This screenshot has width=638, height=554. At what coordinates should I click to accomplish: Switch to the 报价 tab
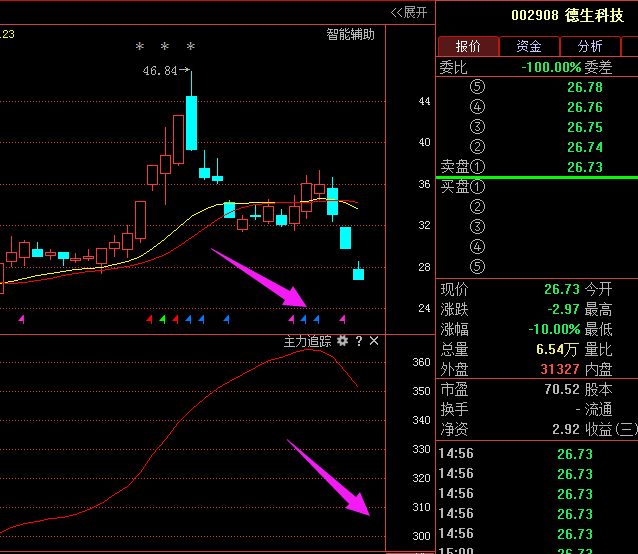(x=468, y=46)
